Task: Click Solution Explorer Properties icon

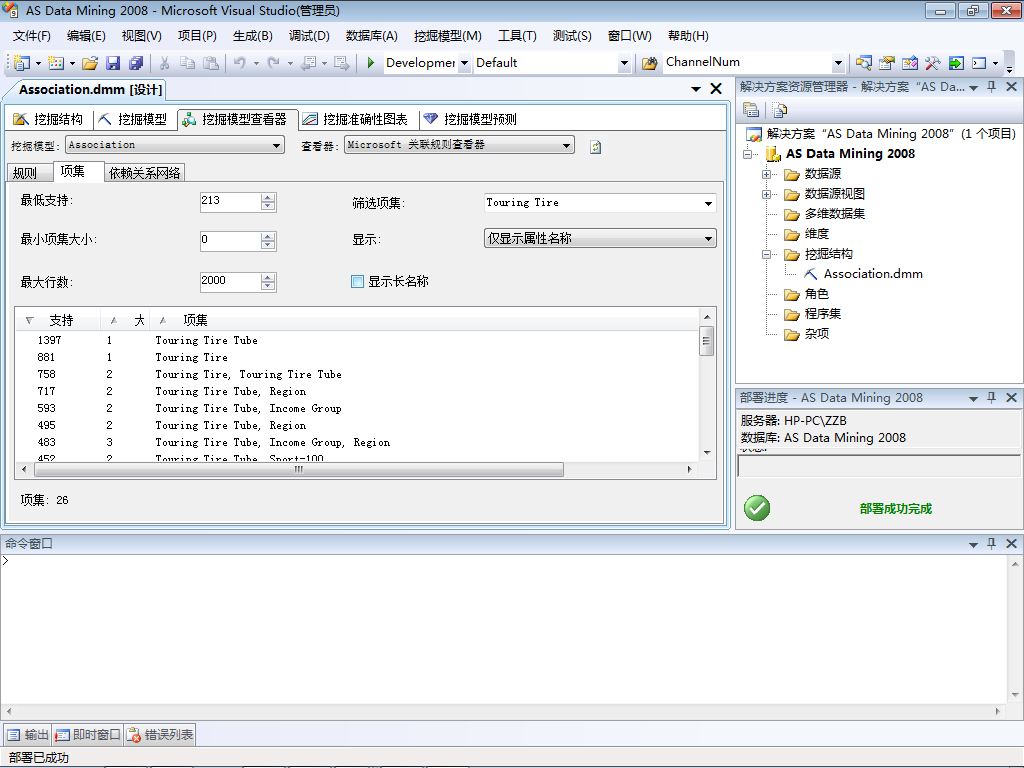Action: [x=751, y=110]
